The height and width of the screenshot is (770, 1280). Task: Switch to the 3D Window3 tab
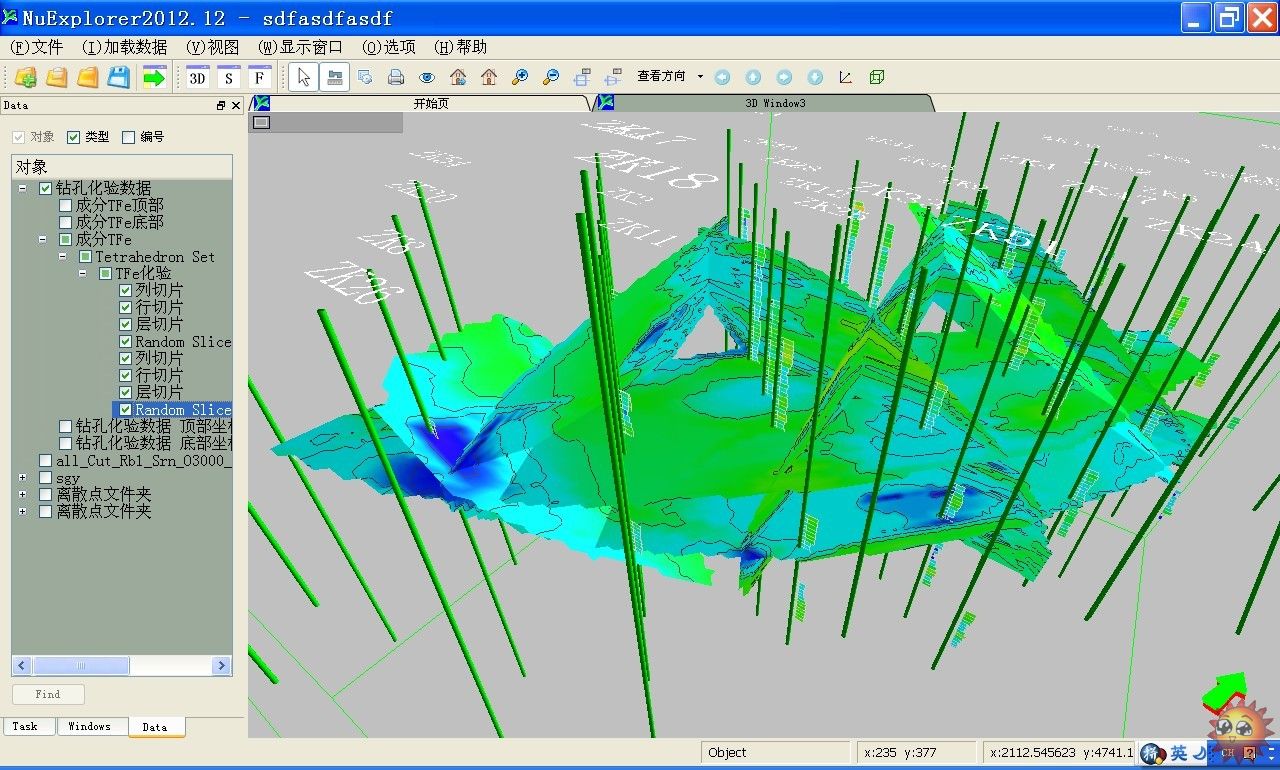coord(775,103)
